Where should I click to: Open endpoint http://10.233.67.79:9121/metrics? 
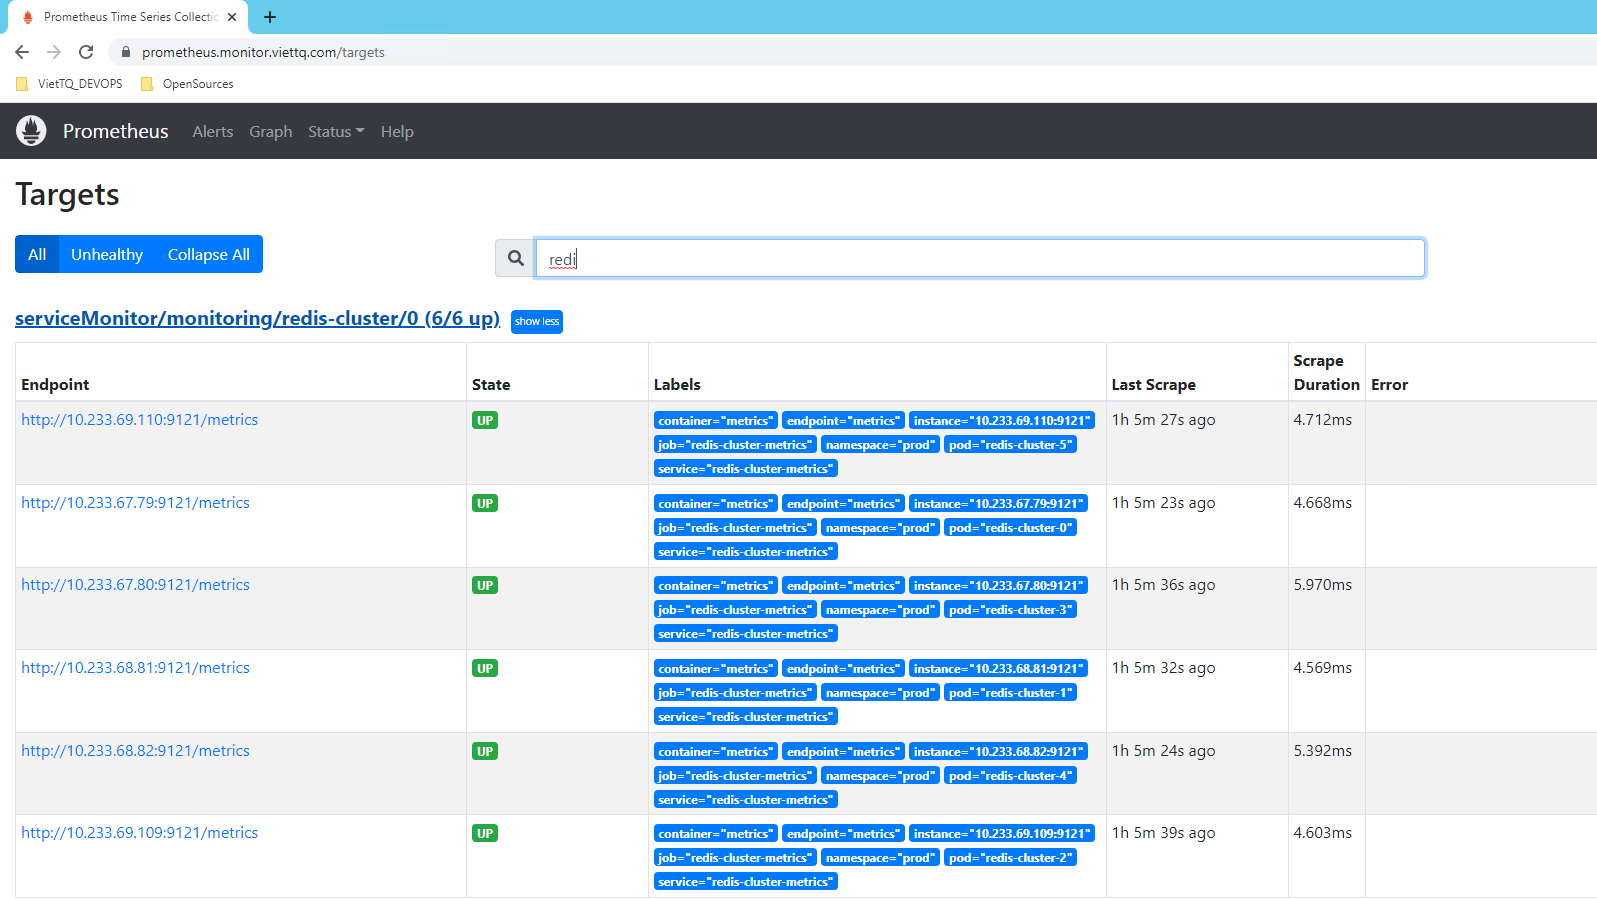click(x=136, y=503)
